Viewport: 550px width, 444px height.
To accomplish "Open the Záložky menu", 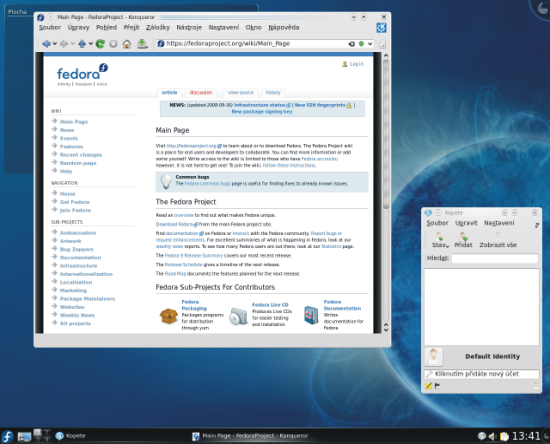I will (x=158, y=27).
